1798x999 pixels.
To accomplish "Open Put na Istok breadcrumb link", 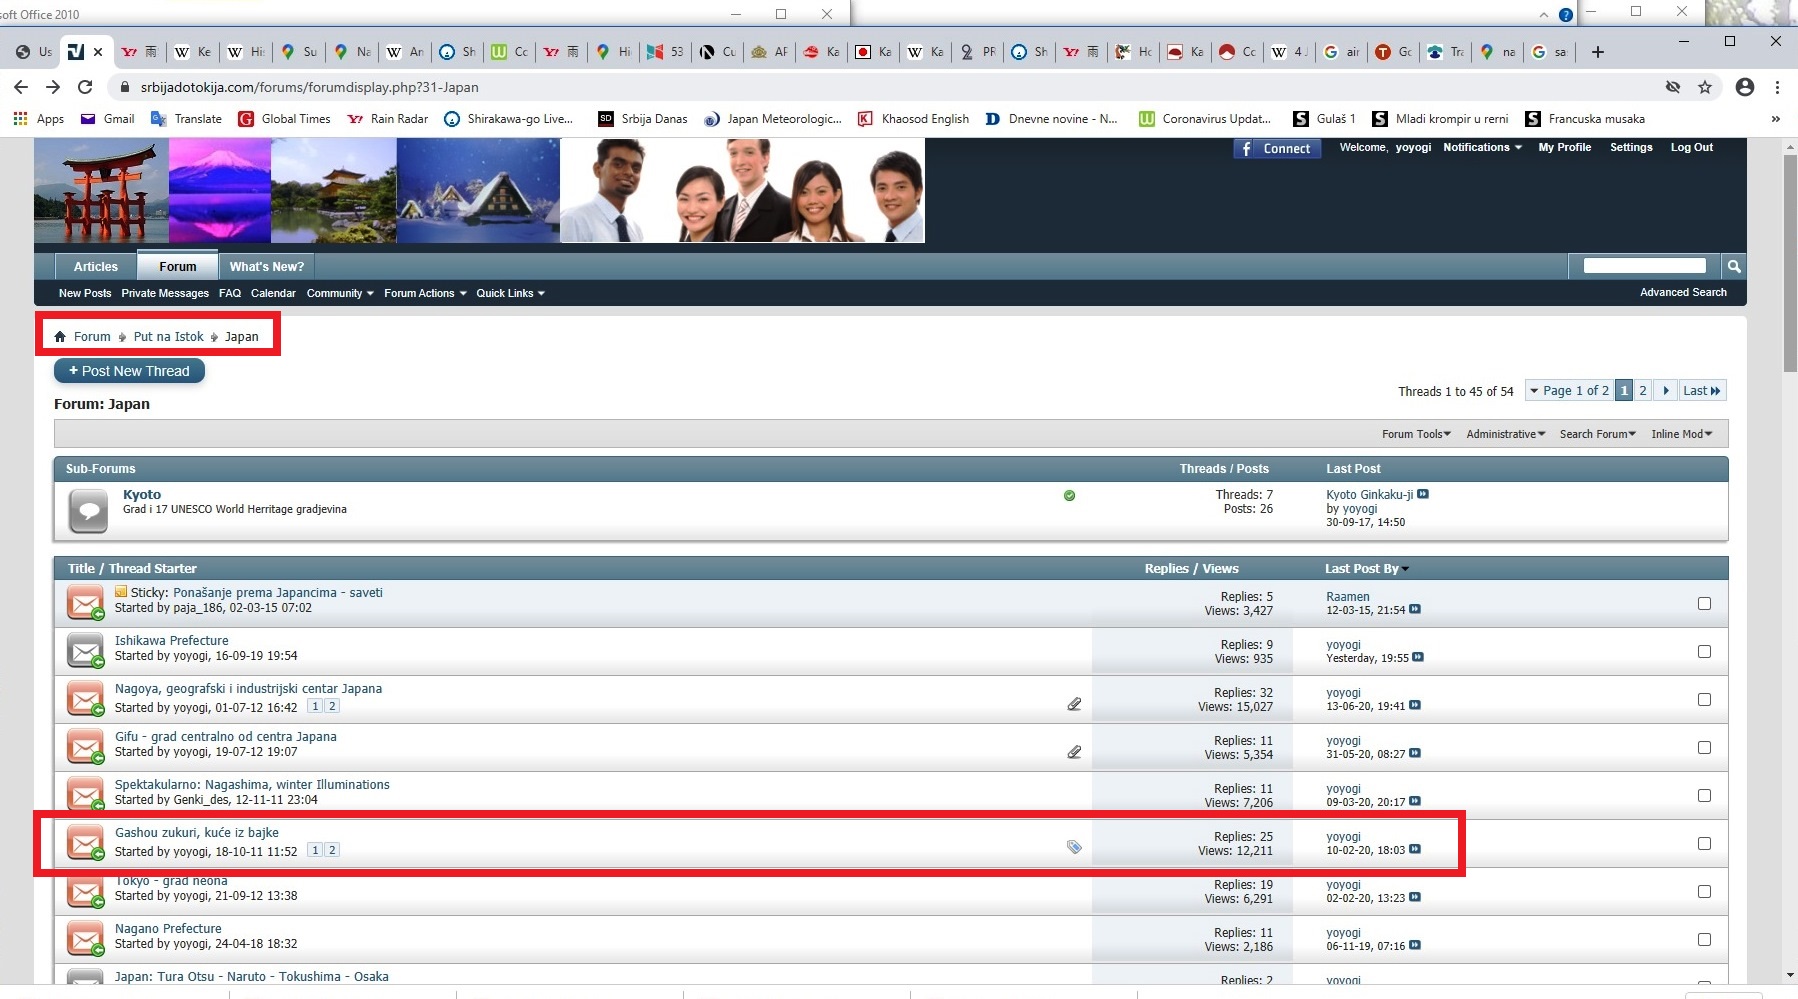I will 168,337.
